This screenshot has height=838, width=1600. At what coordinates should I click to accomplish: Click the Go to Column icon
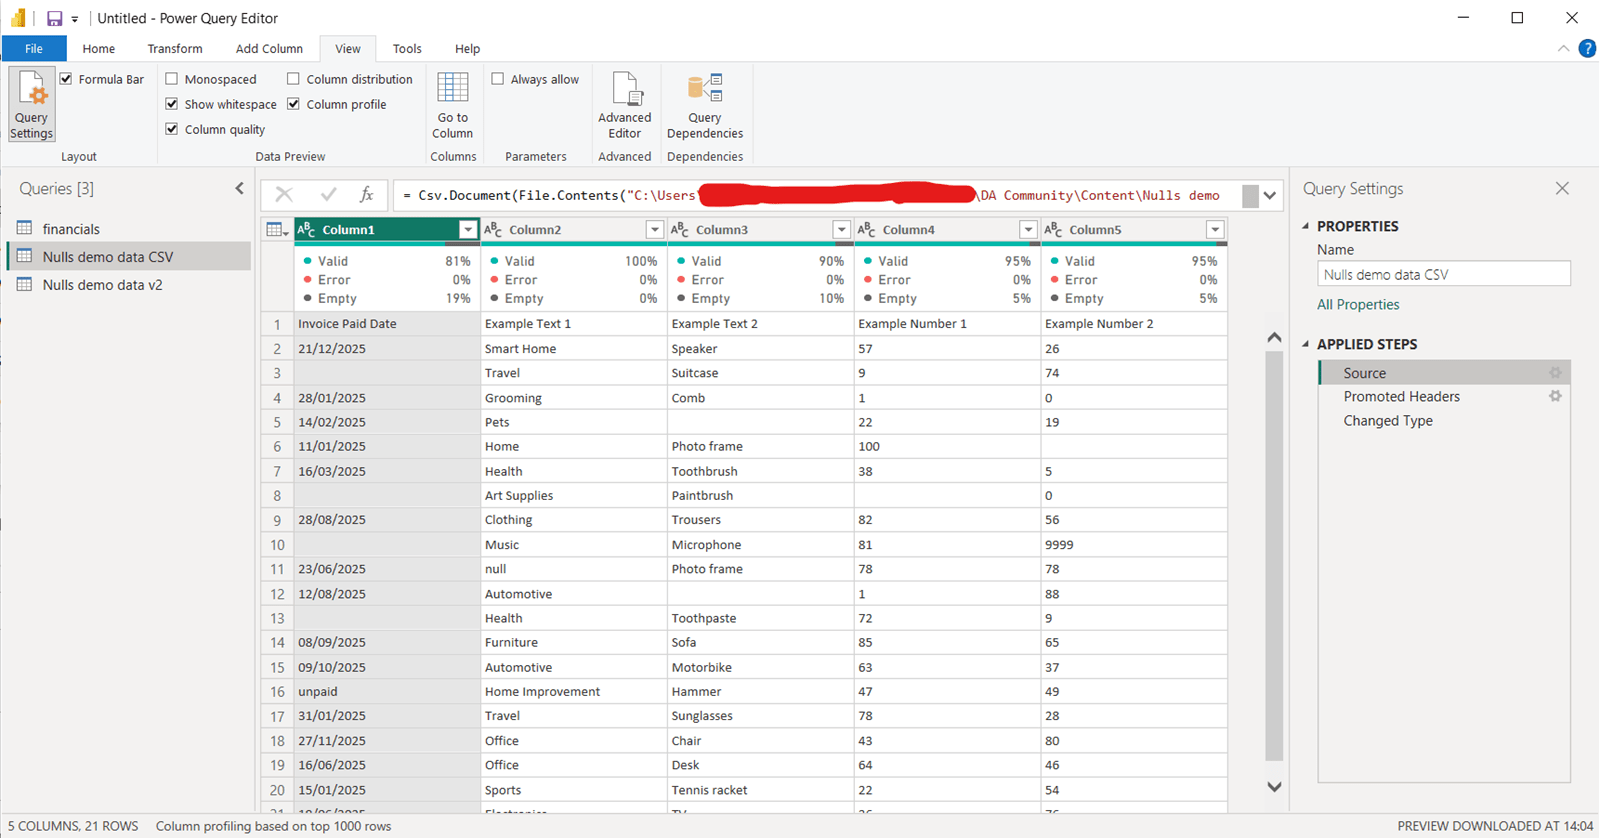point(452,90)
